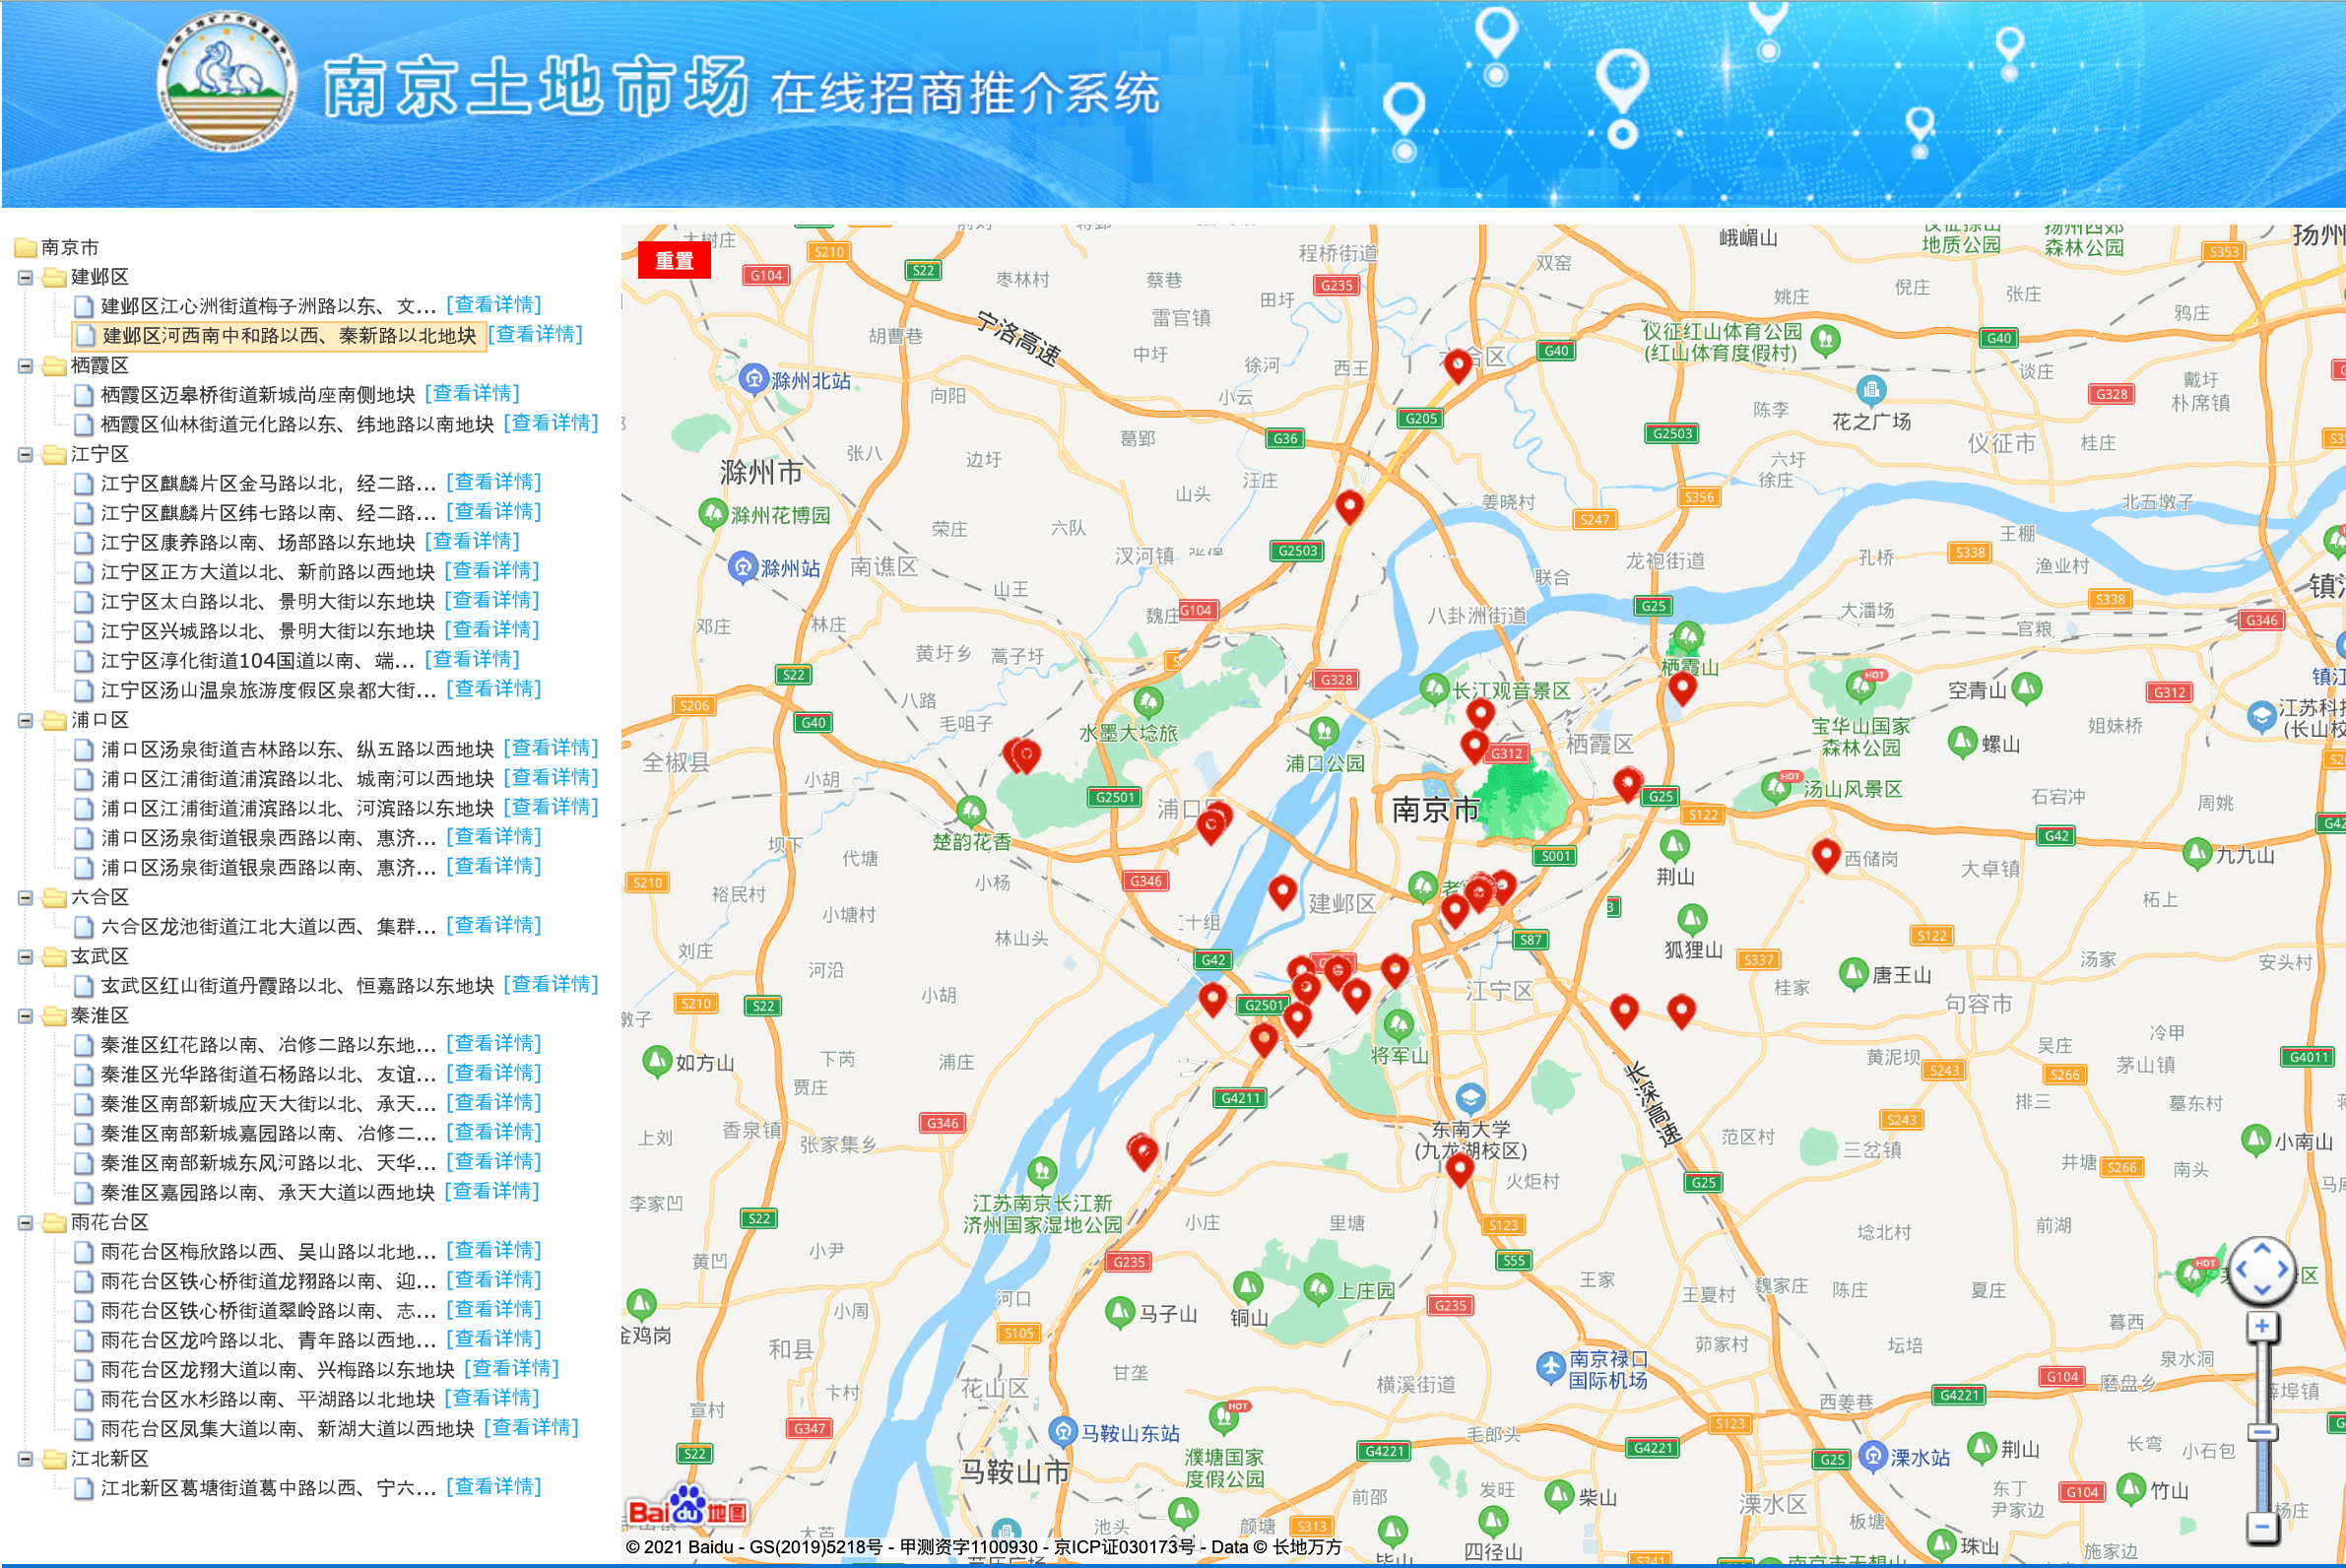Click the 将军山 scenic icon
The image size is (2346, 1568).
1398,1025
